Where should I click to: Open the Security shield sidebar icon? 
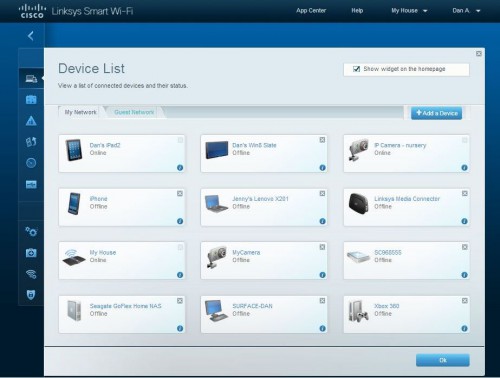pyautogui.click(x=31, y=295)
